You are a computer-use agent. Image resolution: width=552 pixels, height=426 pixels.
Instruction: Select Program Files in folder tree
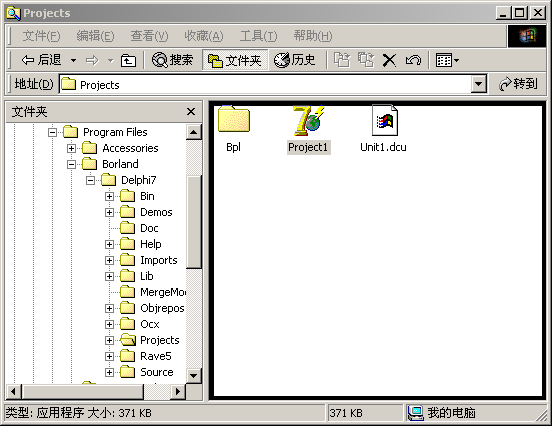115,132
